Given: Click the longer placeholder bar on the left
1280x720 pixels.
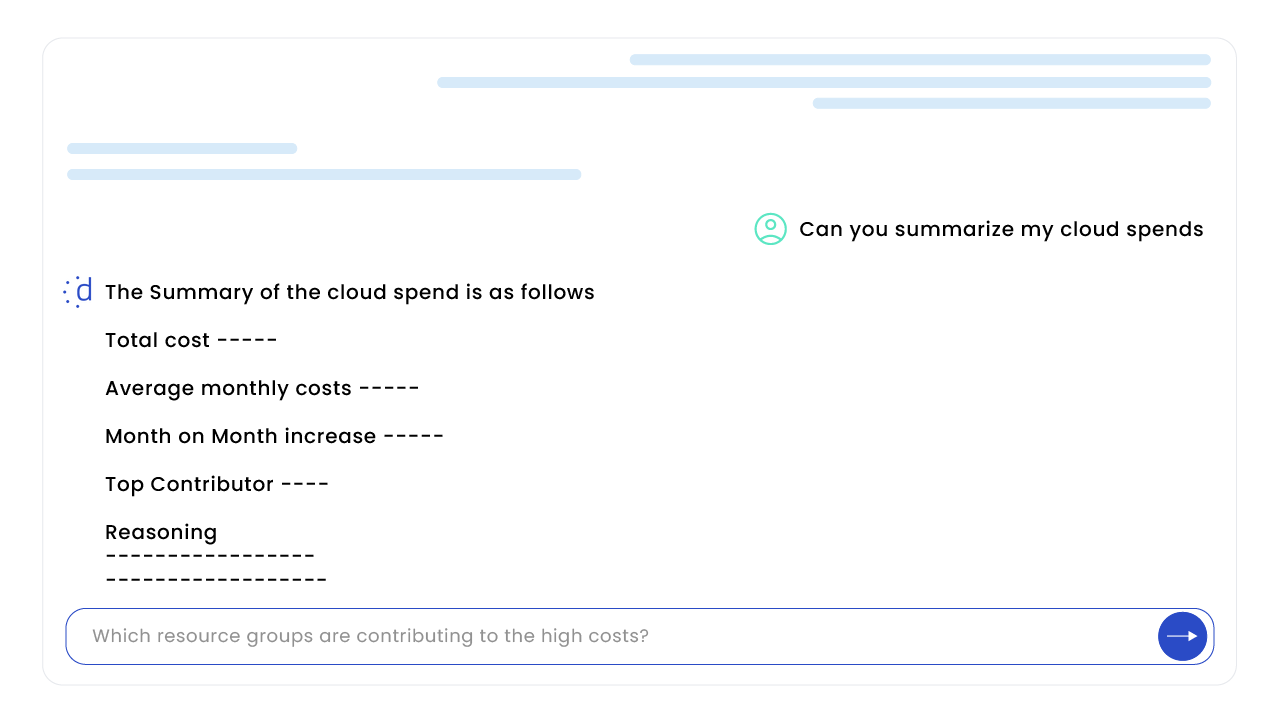Looking at the screenshot, I should point(324,175).
